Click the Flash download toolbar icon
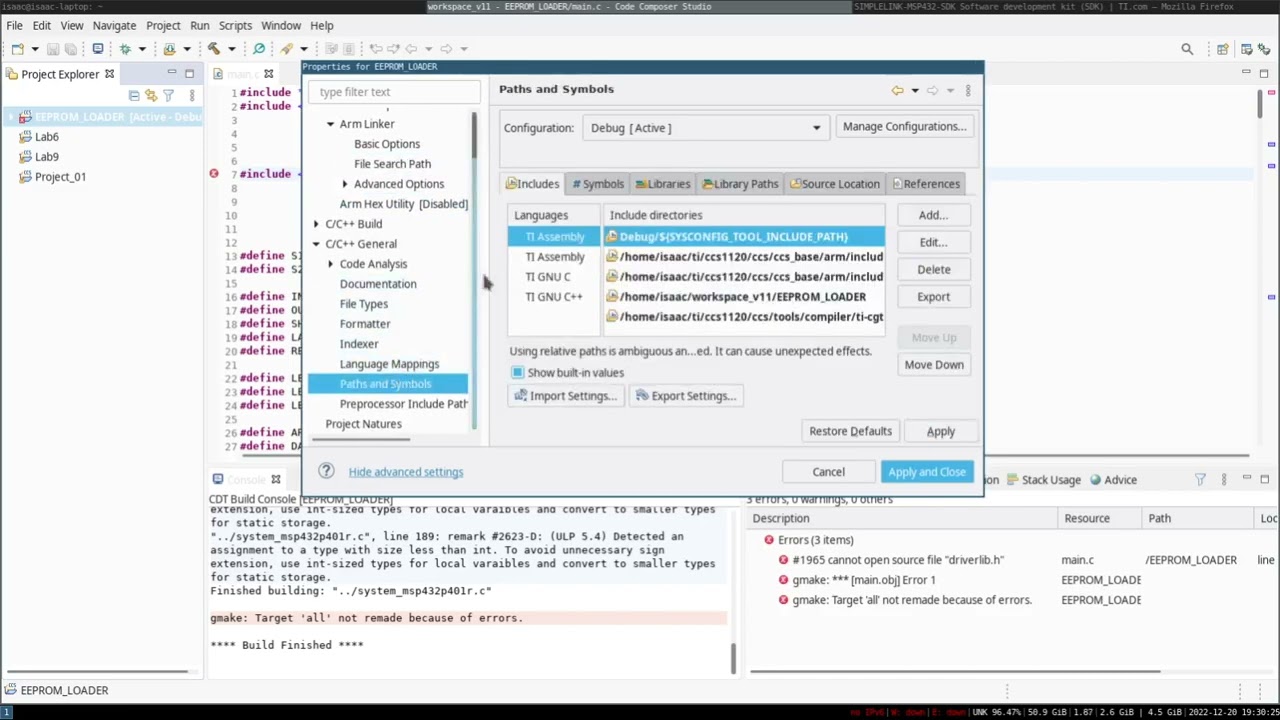 click(x=169, y=48)
